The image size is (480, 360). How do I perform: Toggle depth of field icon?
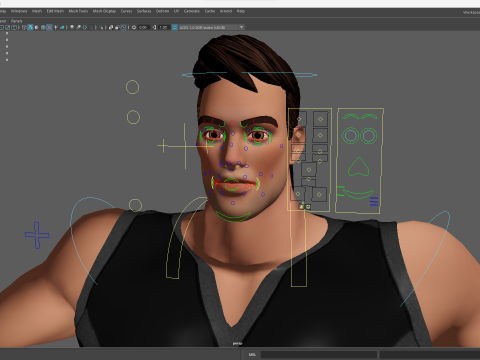pyautogui.click(x=91, y=27)
